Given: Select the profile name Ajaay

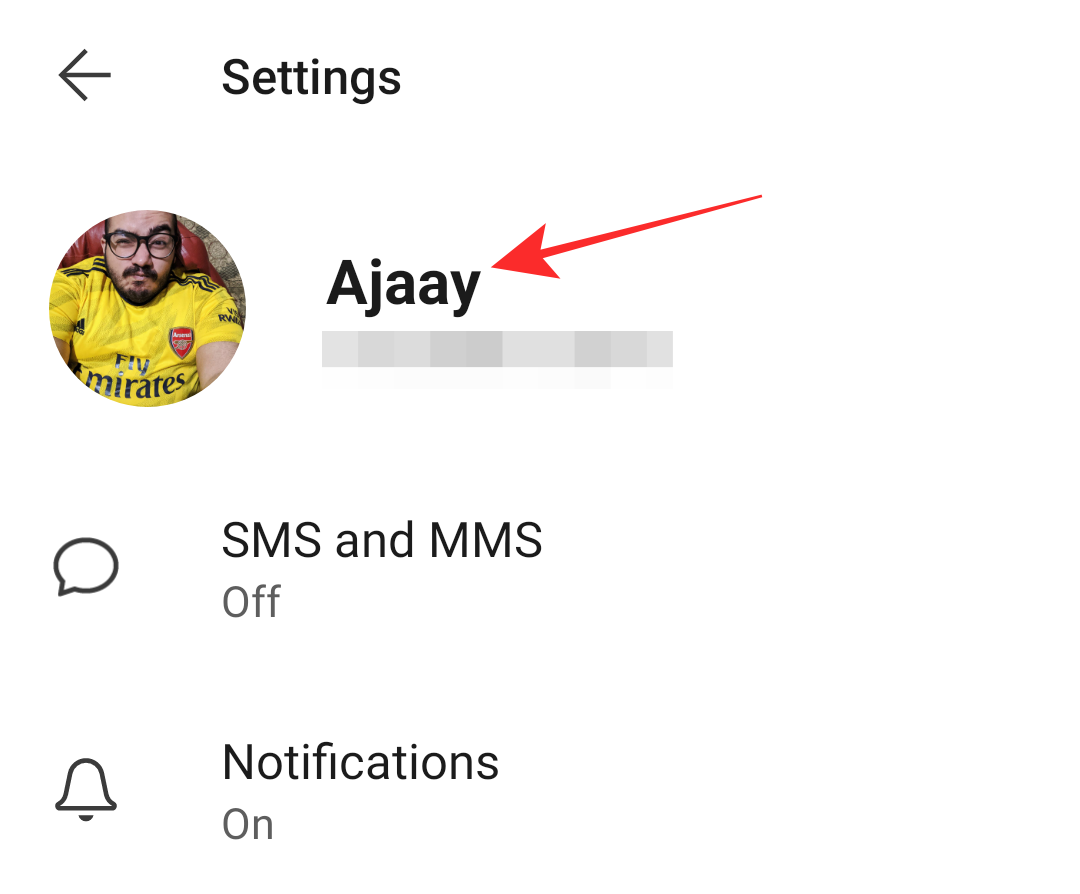Looking at the screenshot, I should coord(403,284).
